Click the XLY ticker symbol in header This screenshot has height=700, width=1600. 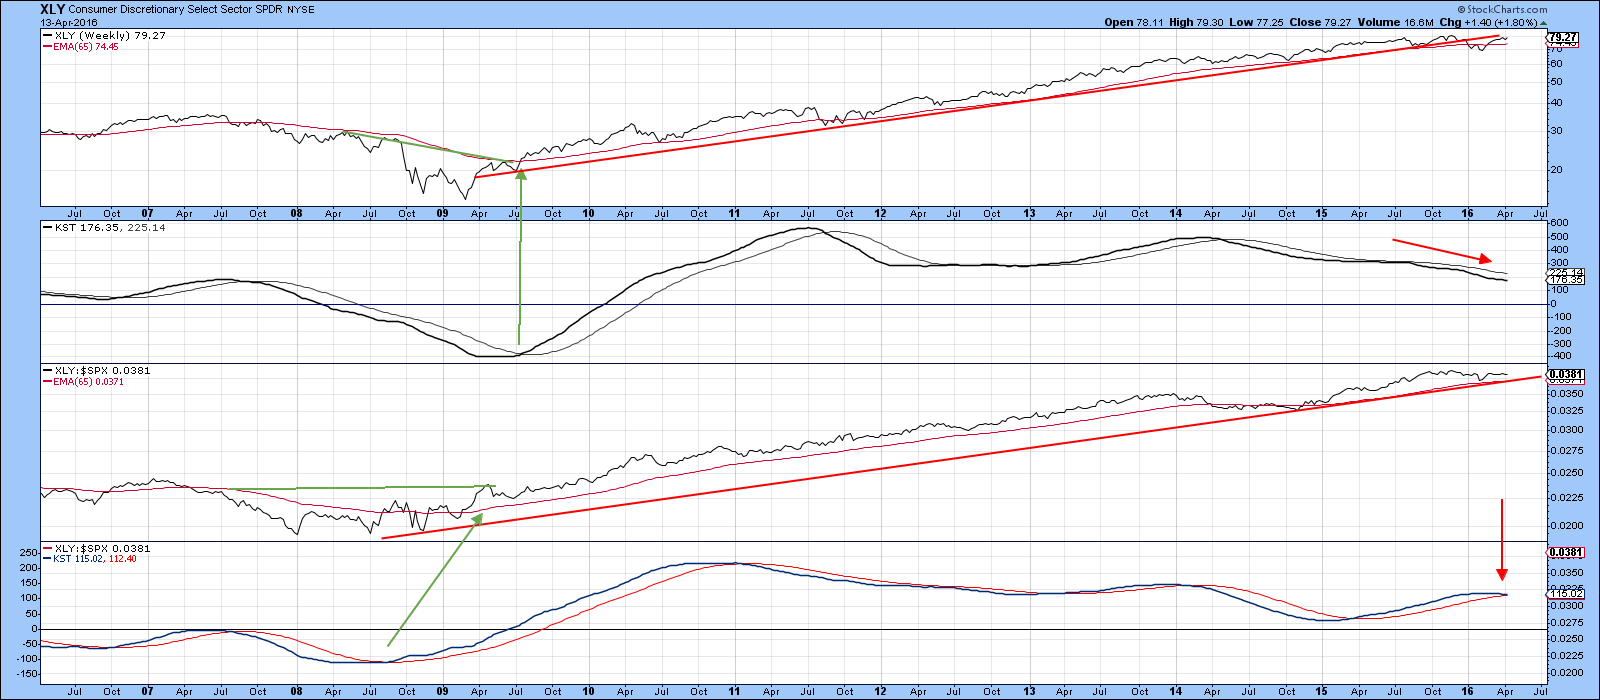coord(53,8)
